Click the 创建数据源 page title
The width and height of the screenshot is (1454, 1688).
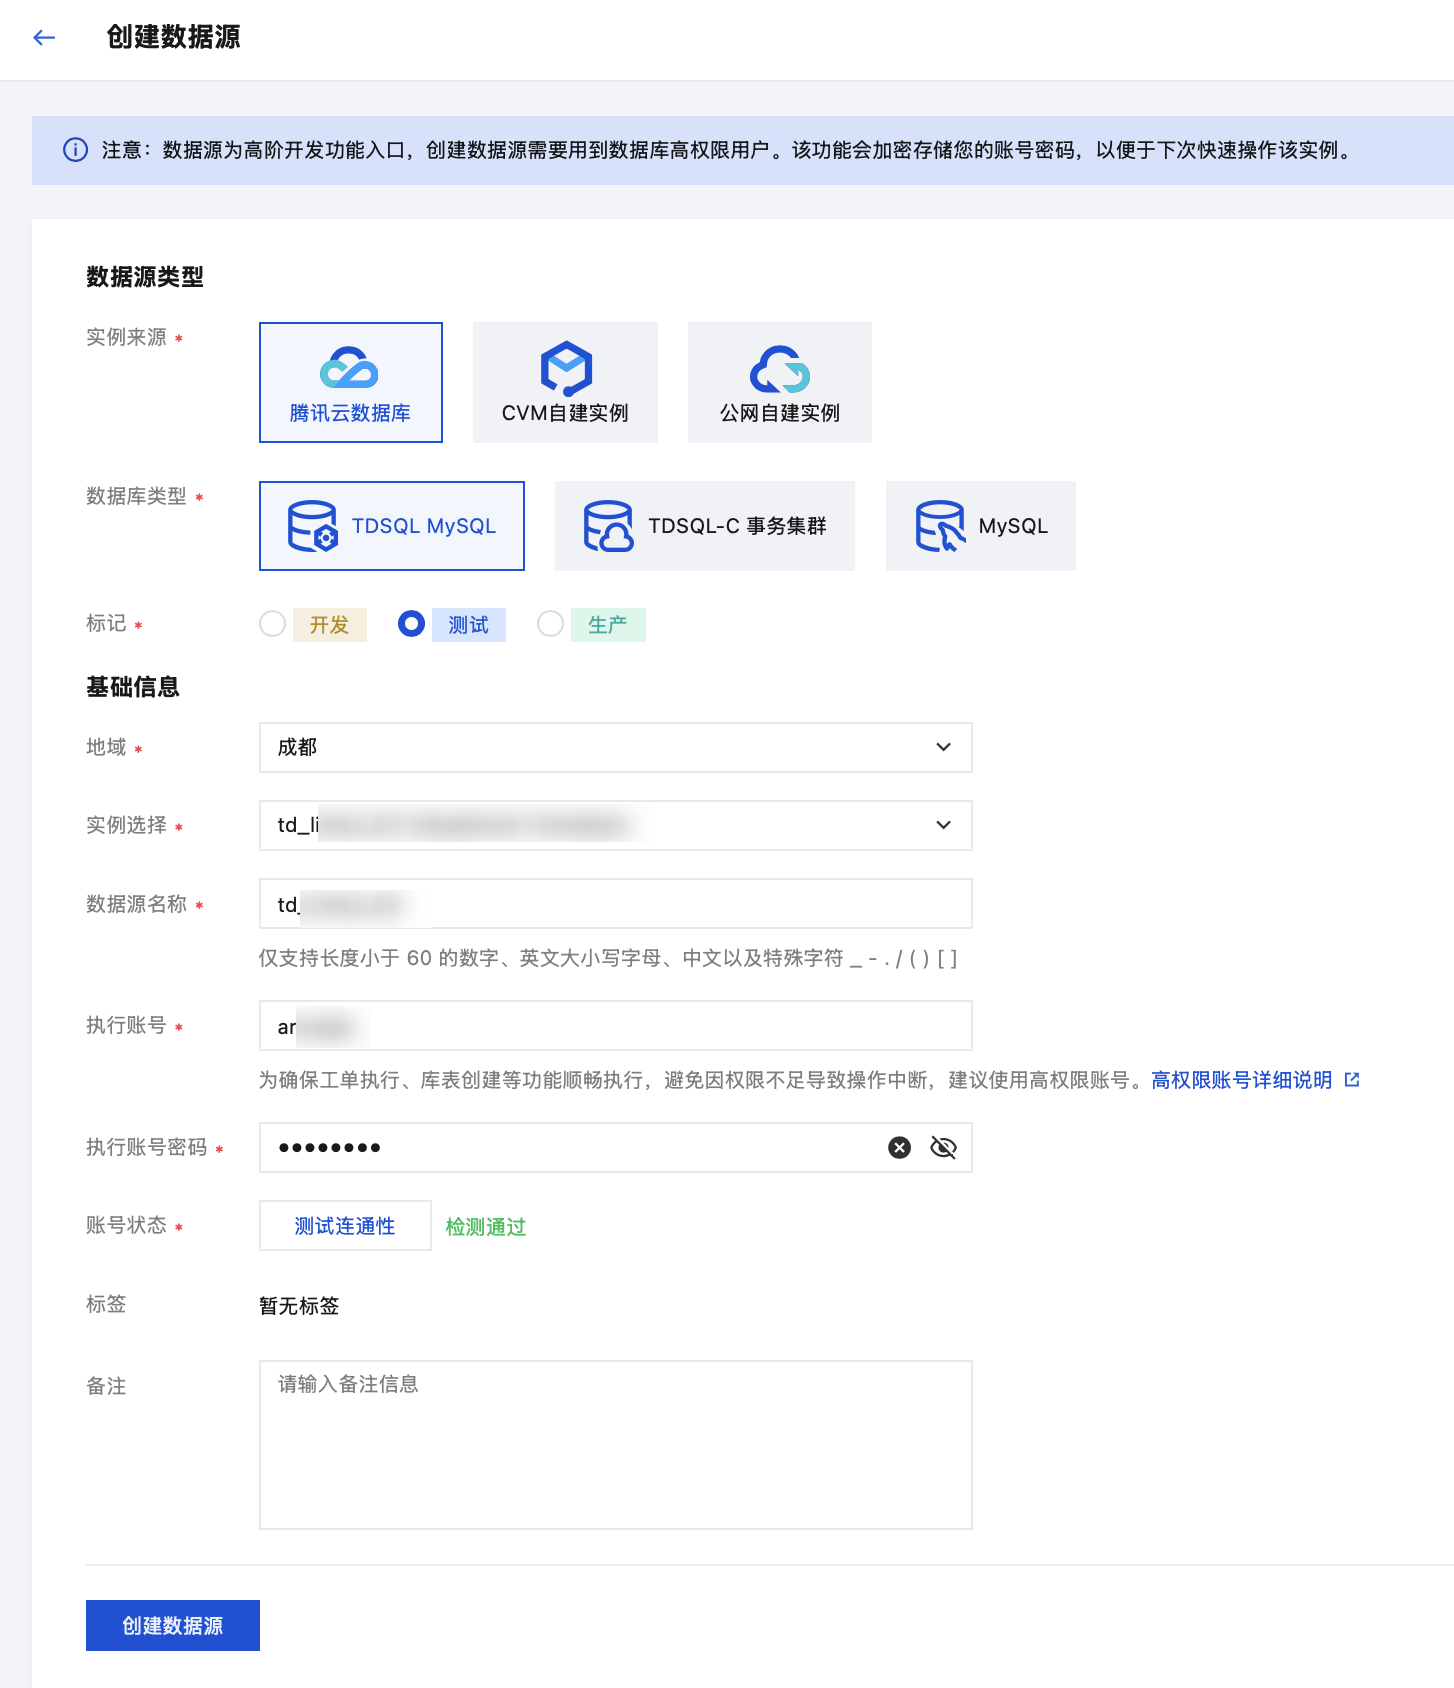tap(174, 37)
